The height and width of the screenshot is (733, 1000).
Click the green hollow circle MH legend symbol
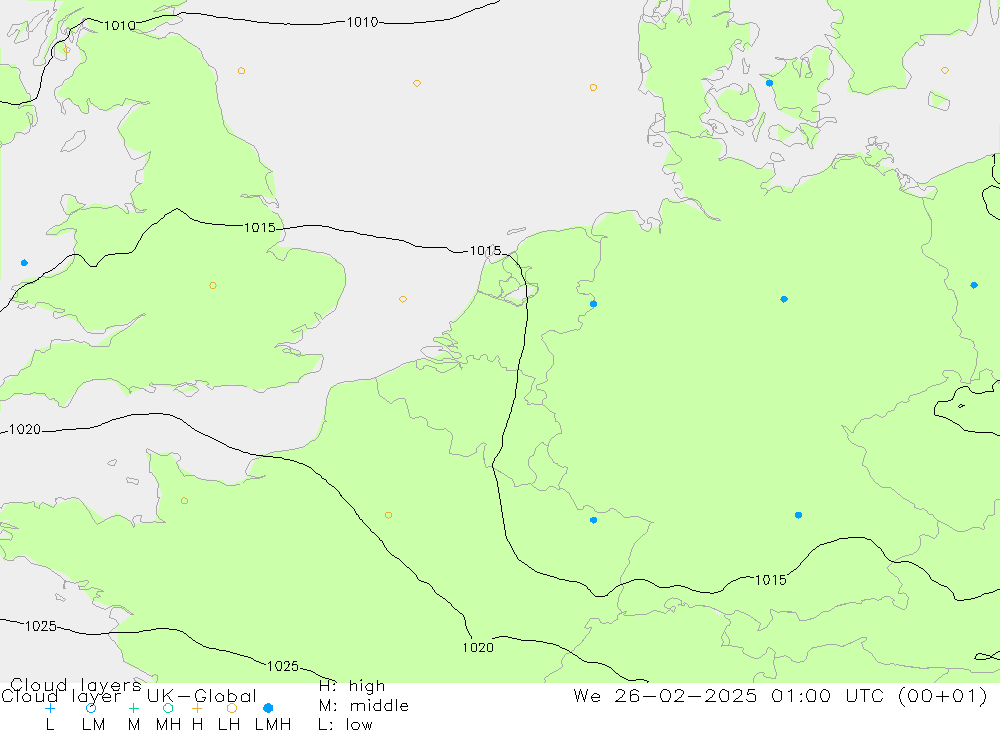168,708
